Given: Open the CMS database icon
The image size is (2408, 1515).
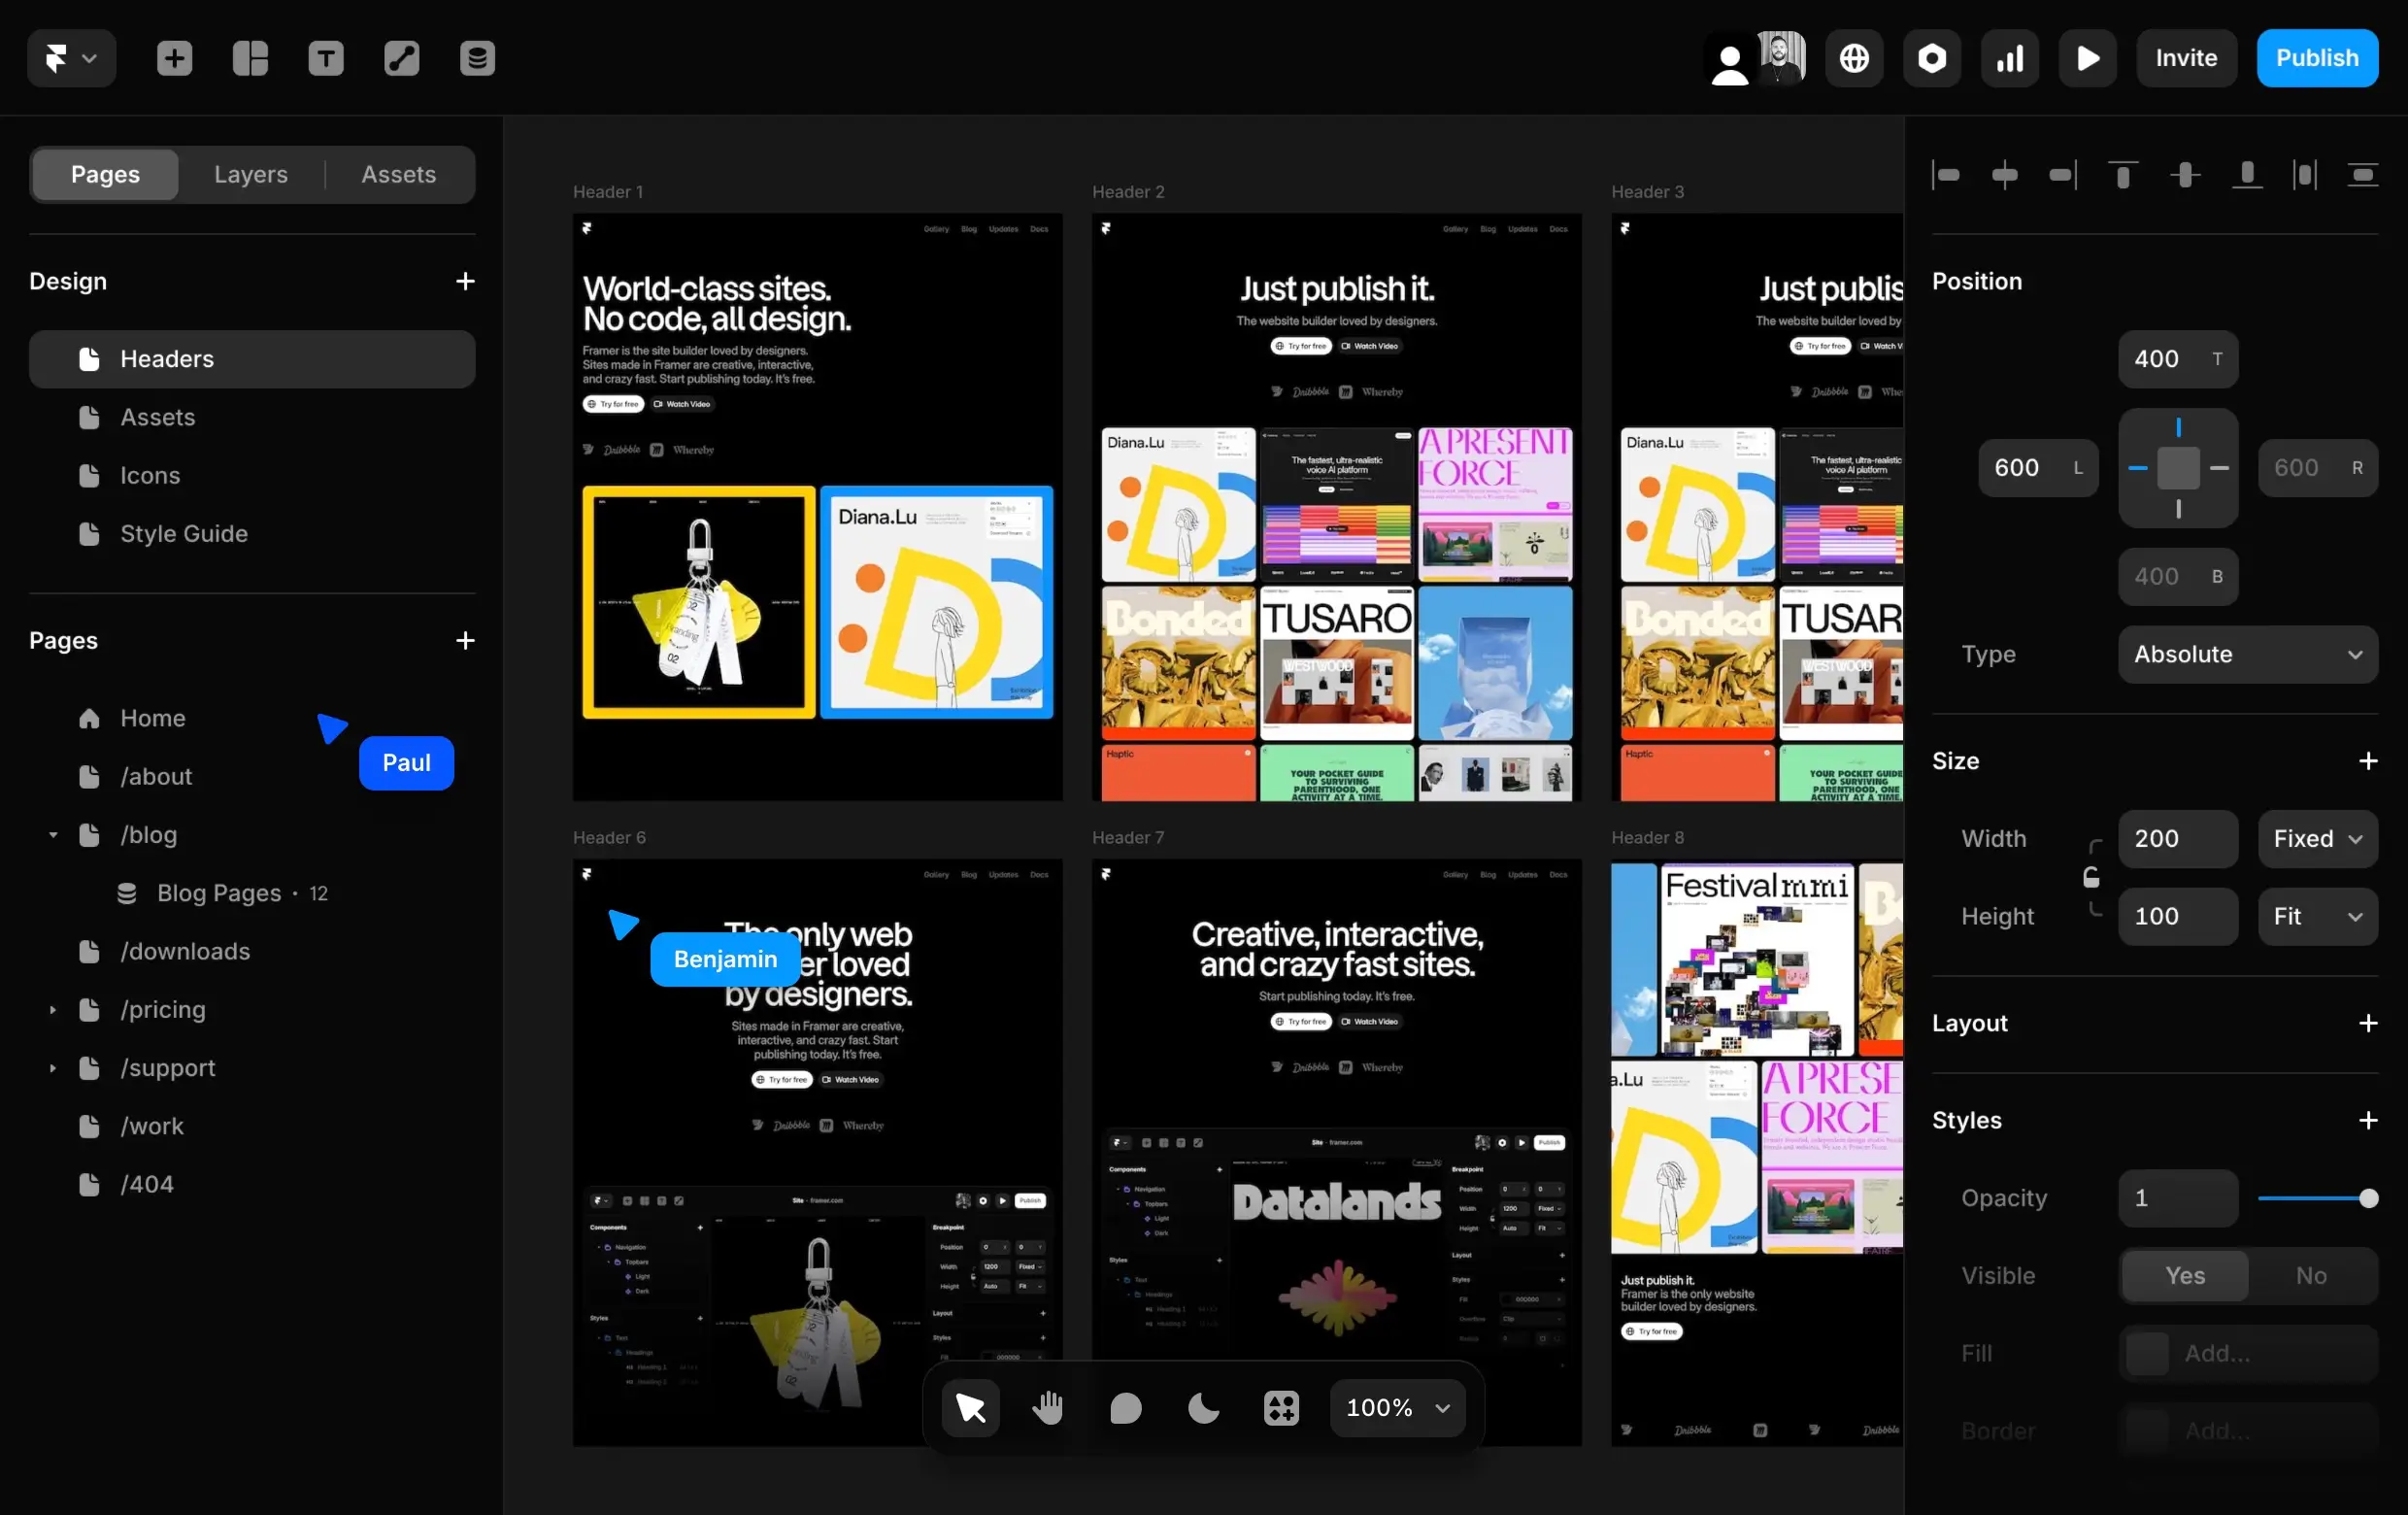Looking at the screenshot, I should [x=476, y=58].
